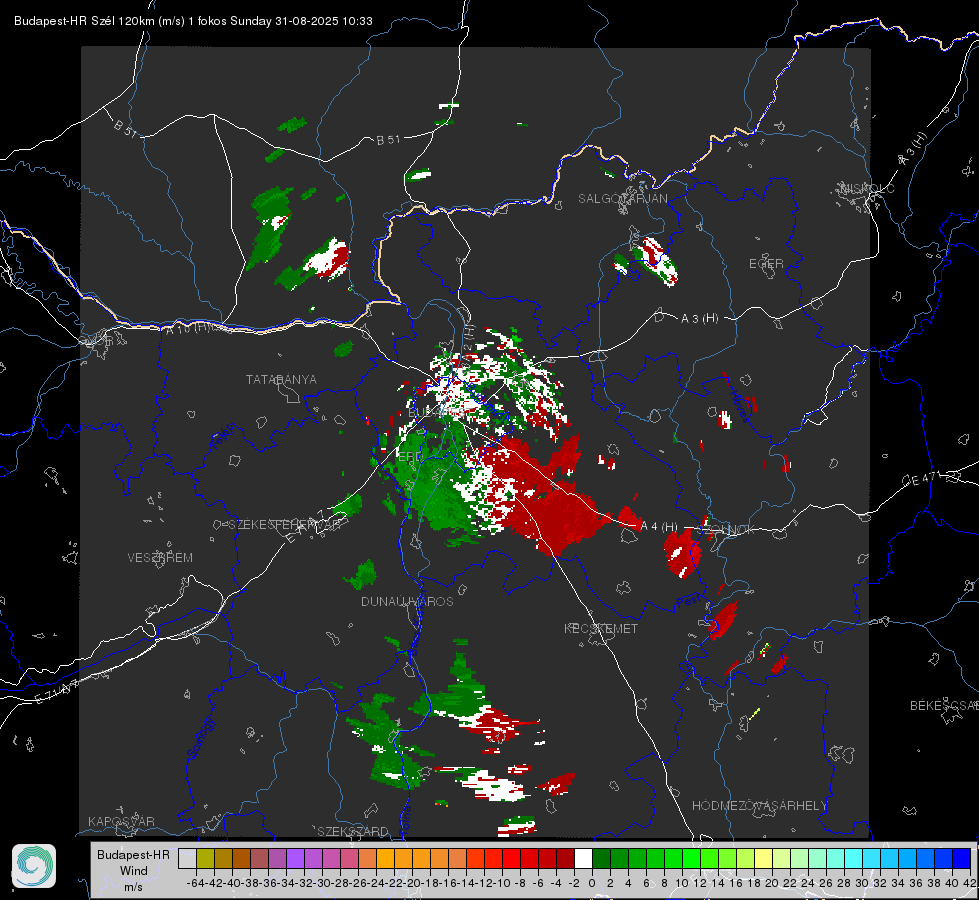Click the legend value 10
Viewport: 979px width, 900px height.
point(682,883)
